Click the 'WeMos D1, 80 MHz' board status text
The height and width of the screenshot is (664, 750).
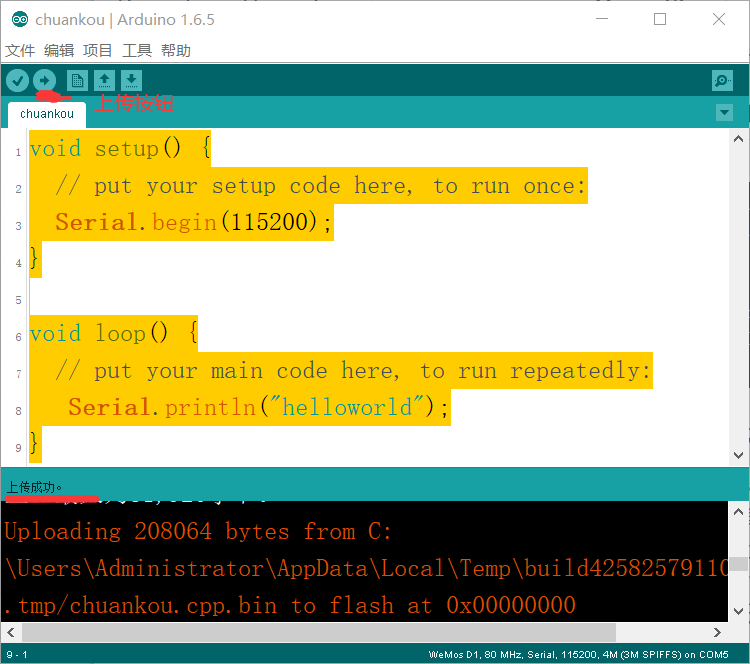(x=578, y=654)
